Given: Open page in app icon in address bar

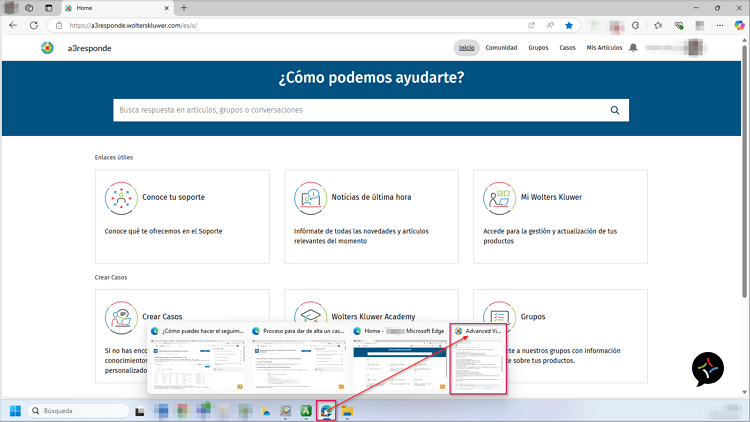Looking at the screenshot, I should 531,25.
